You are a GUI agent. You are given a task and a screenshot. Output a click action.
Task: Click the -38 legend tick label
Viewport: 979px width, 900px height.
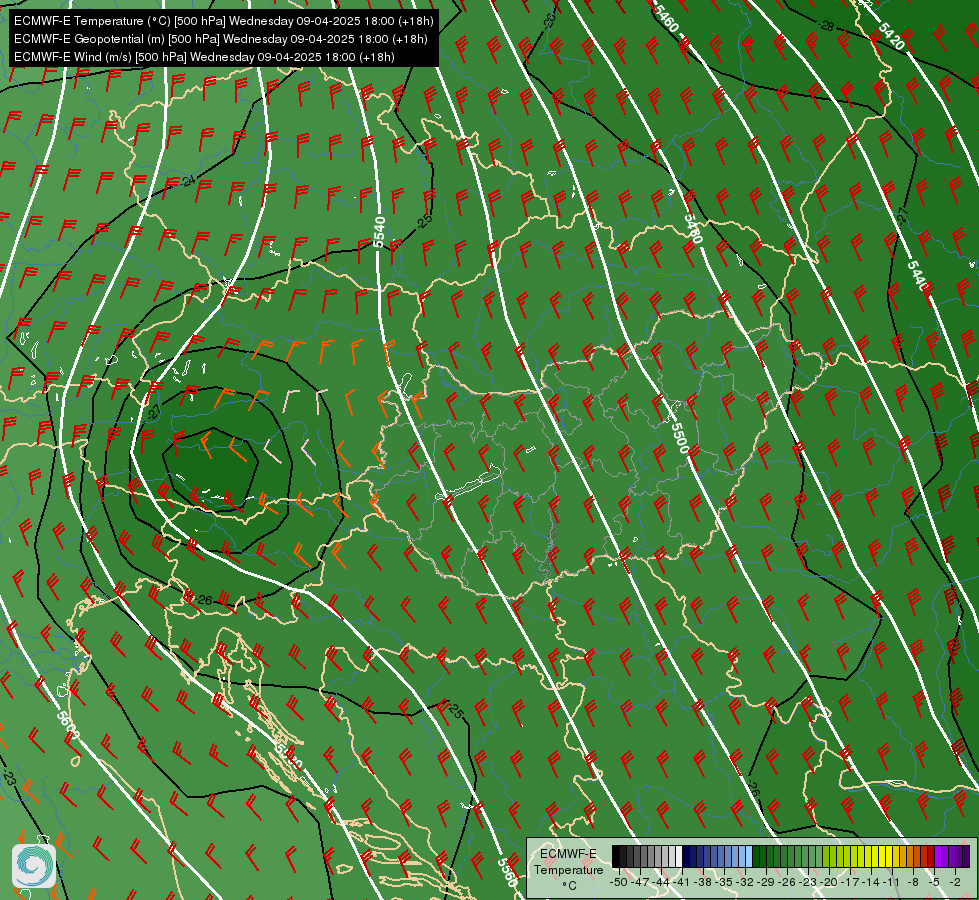[703, 882]
